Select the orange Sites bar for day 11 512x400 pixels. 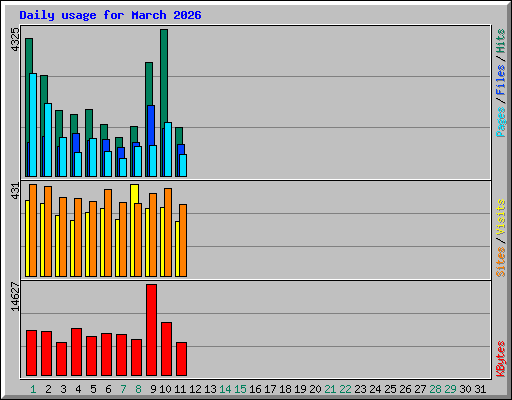[x=183, y=240]
